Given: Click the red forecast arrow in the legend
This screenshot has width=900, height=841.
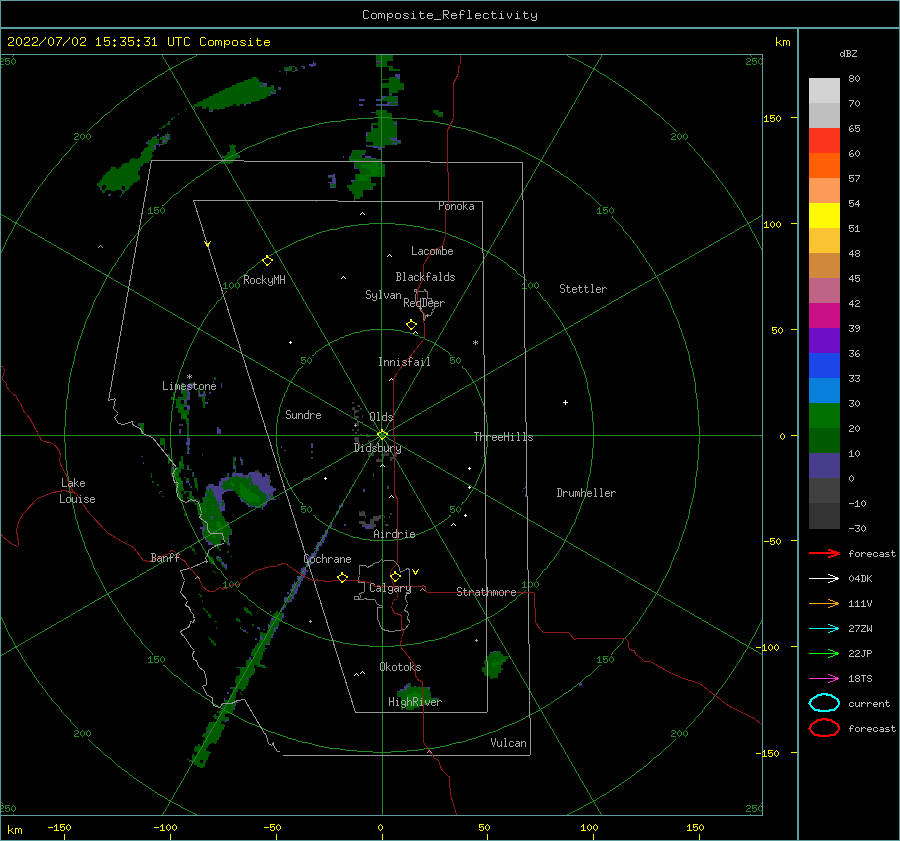Looking at the screenshot, I should click(x=824, y=553).
